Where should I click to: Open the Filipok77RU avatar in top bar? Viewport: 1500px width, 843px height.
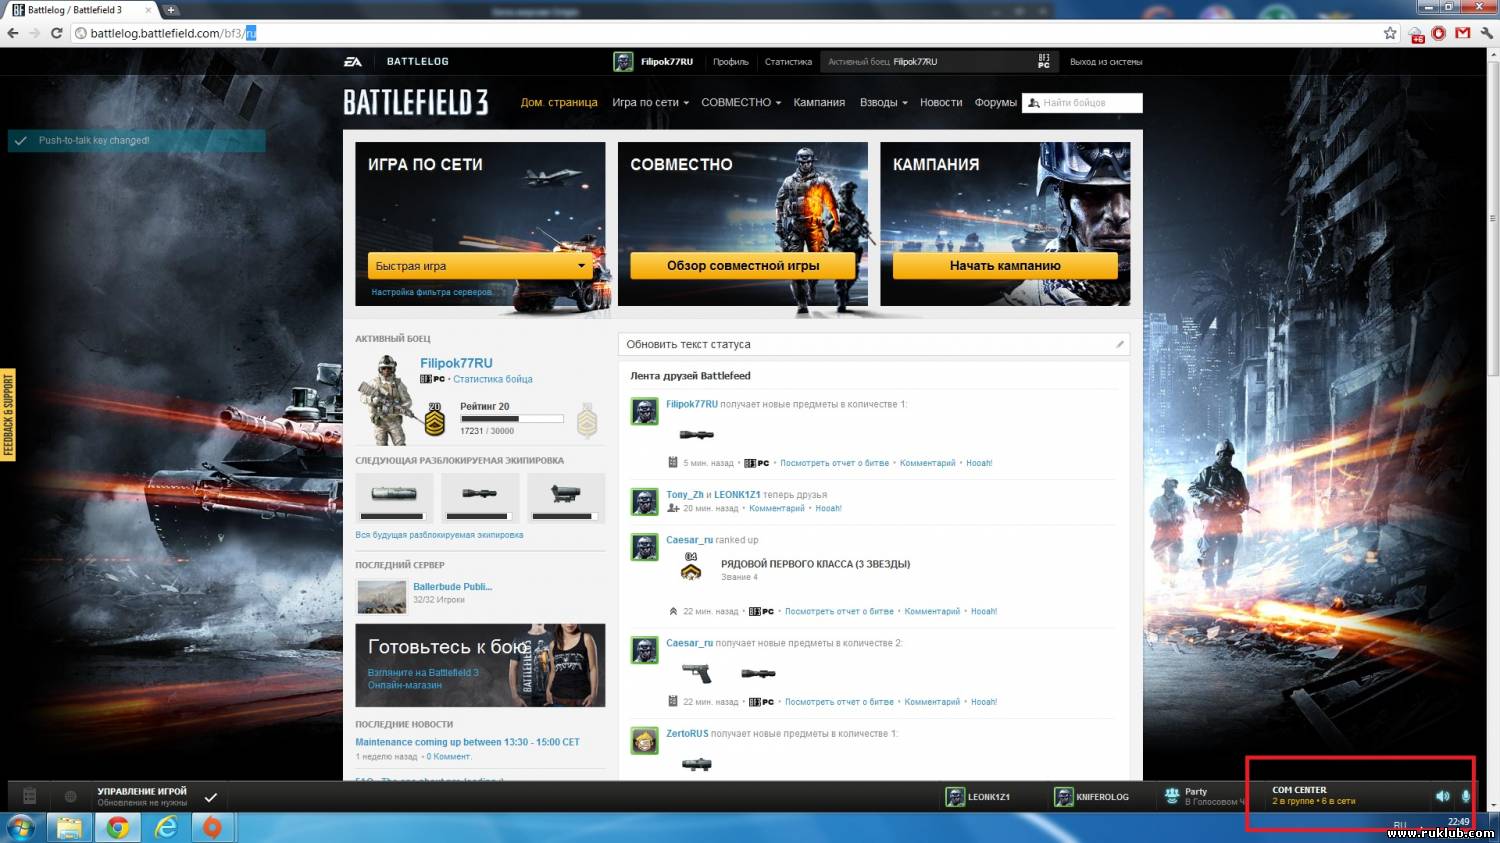(623, 62)
